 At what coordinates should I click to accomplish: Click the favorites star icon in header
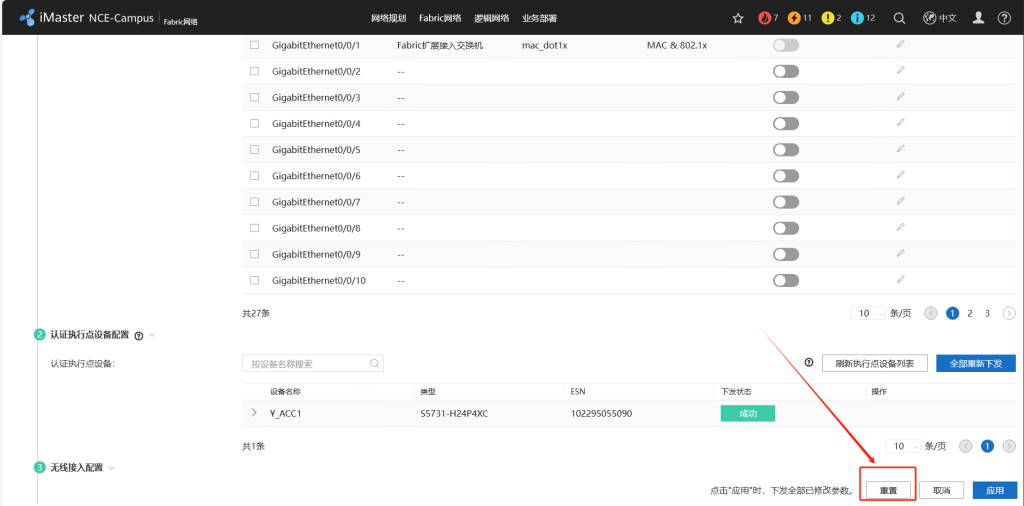click(x=738, y=18)
